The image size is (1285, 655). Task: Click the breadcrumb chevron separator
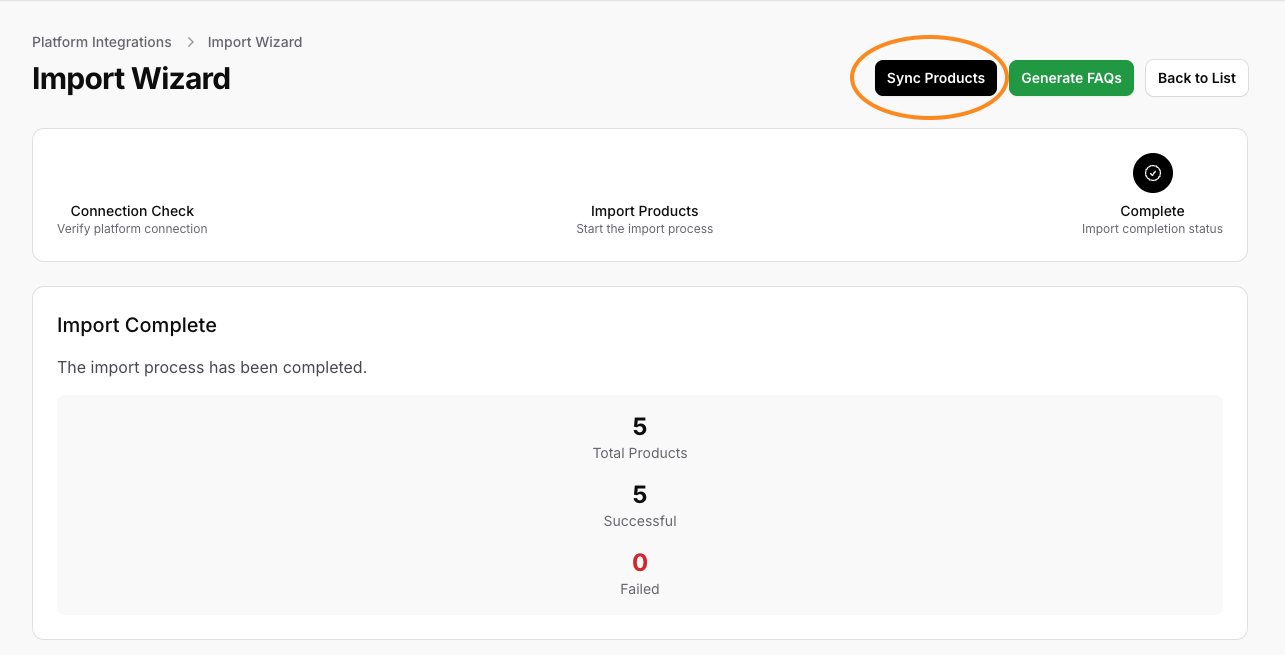tap(190, 42)
